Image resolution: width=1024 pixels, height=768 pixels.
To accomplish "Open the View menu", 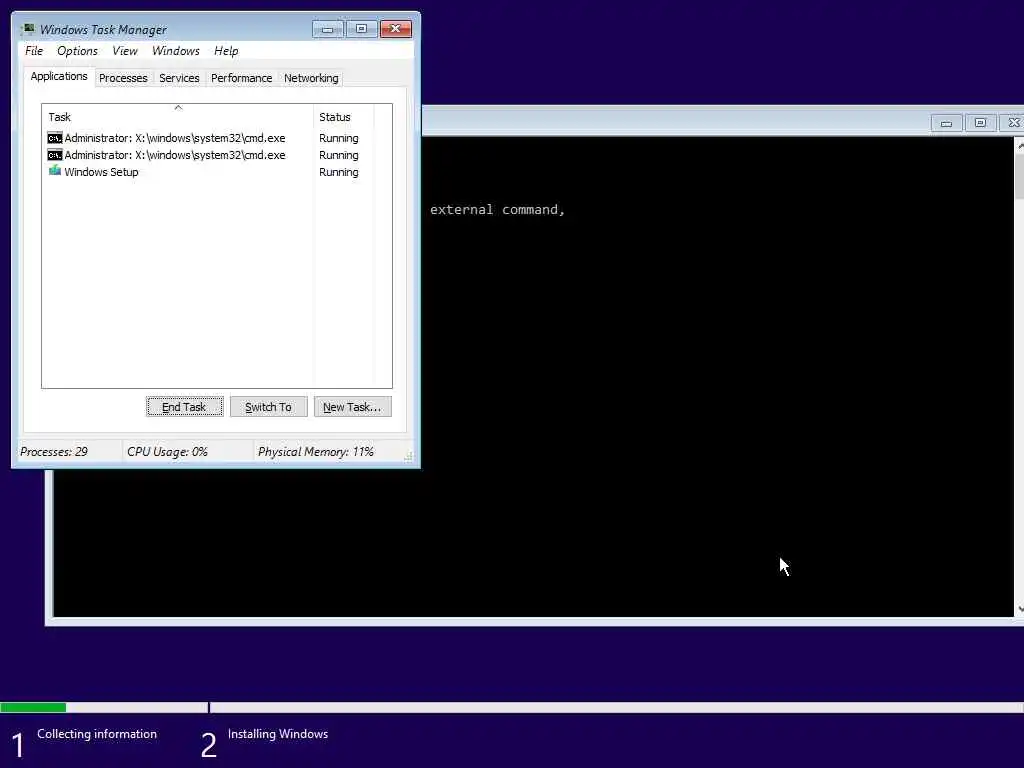I will [x=125, y=51].
